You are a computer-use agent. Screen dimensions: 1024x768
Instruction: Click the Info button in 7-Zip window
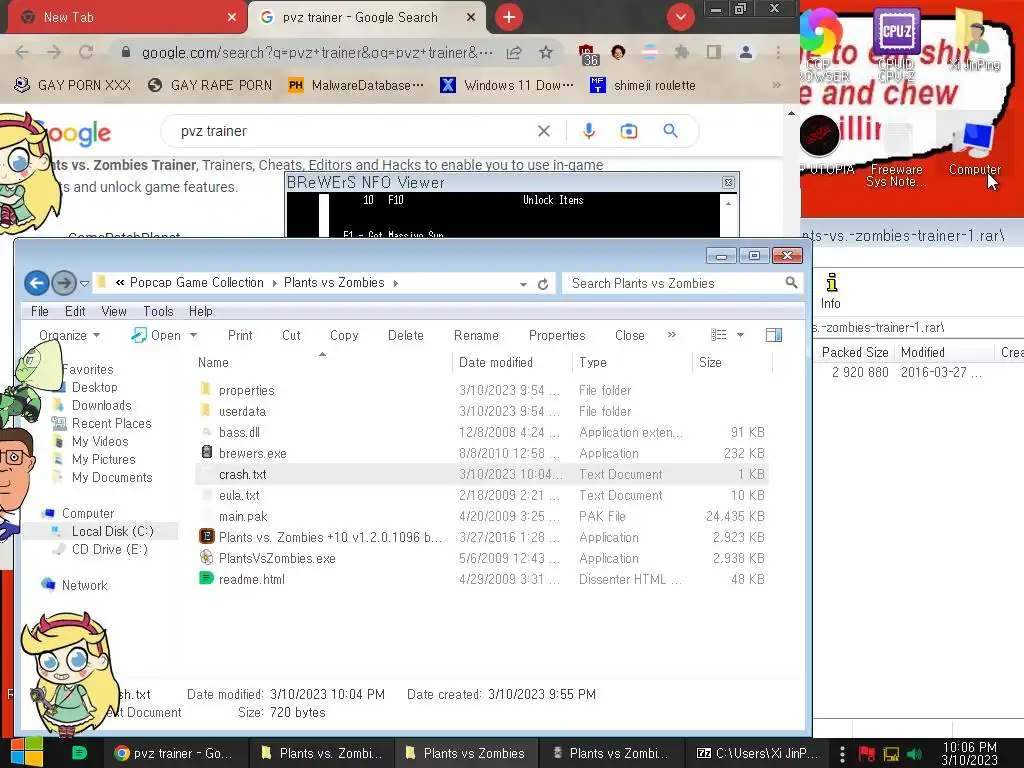(x=831, y=291)
